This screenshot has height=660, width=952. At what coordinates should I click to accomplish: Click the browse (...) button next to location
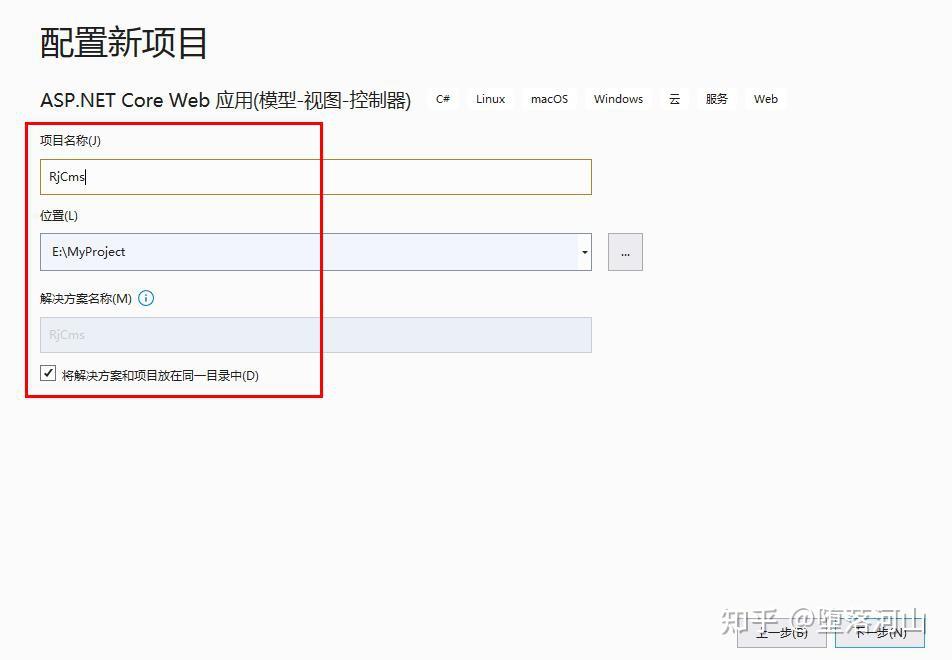625,251
